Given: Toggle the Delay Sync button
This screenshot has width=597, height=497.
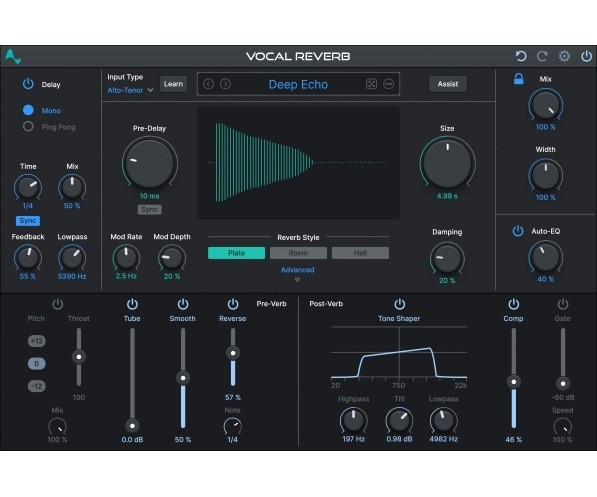Looking at the screenshot, I should (28, 221).
